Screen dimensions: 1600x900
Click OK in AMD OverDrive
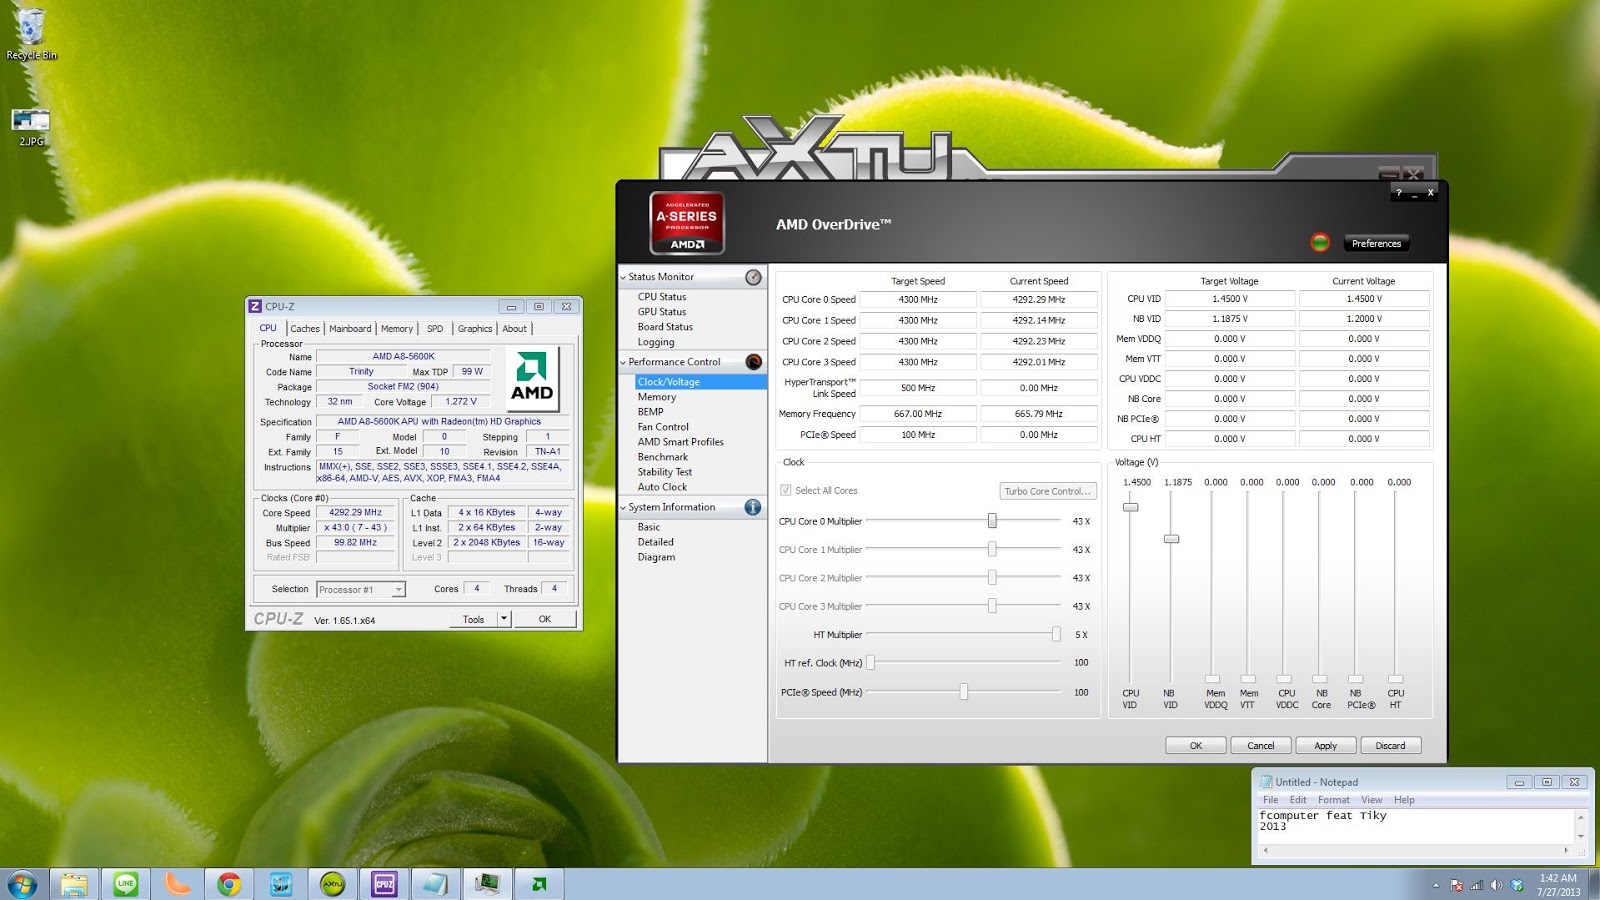[1196, 745]
